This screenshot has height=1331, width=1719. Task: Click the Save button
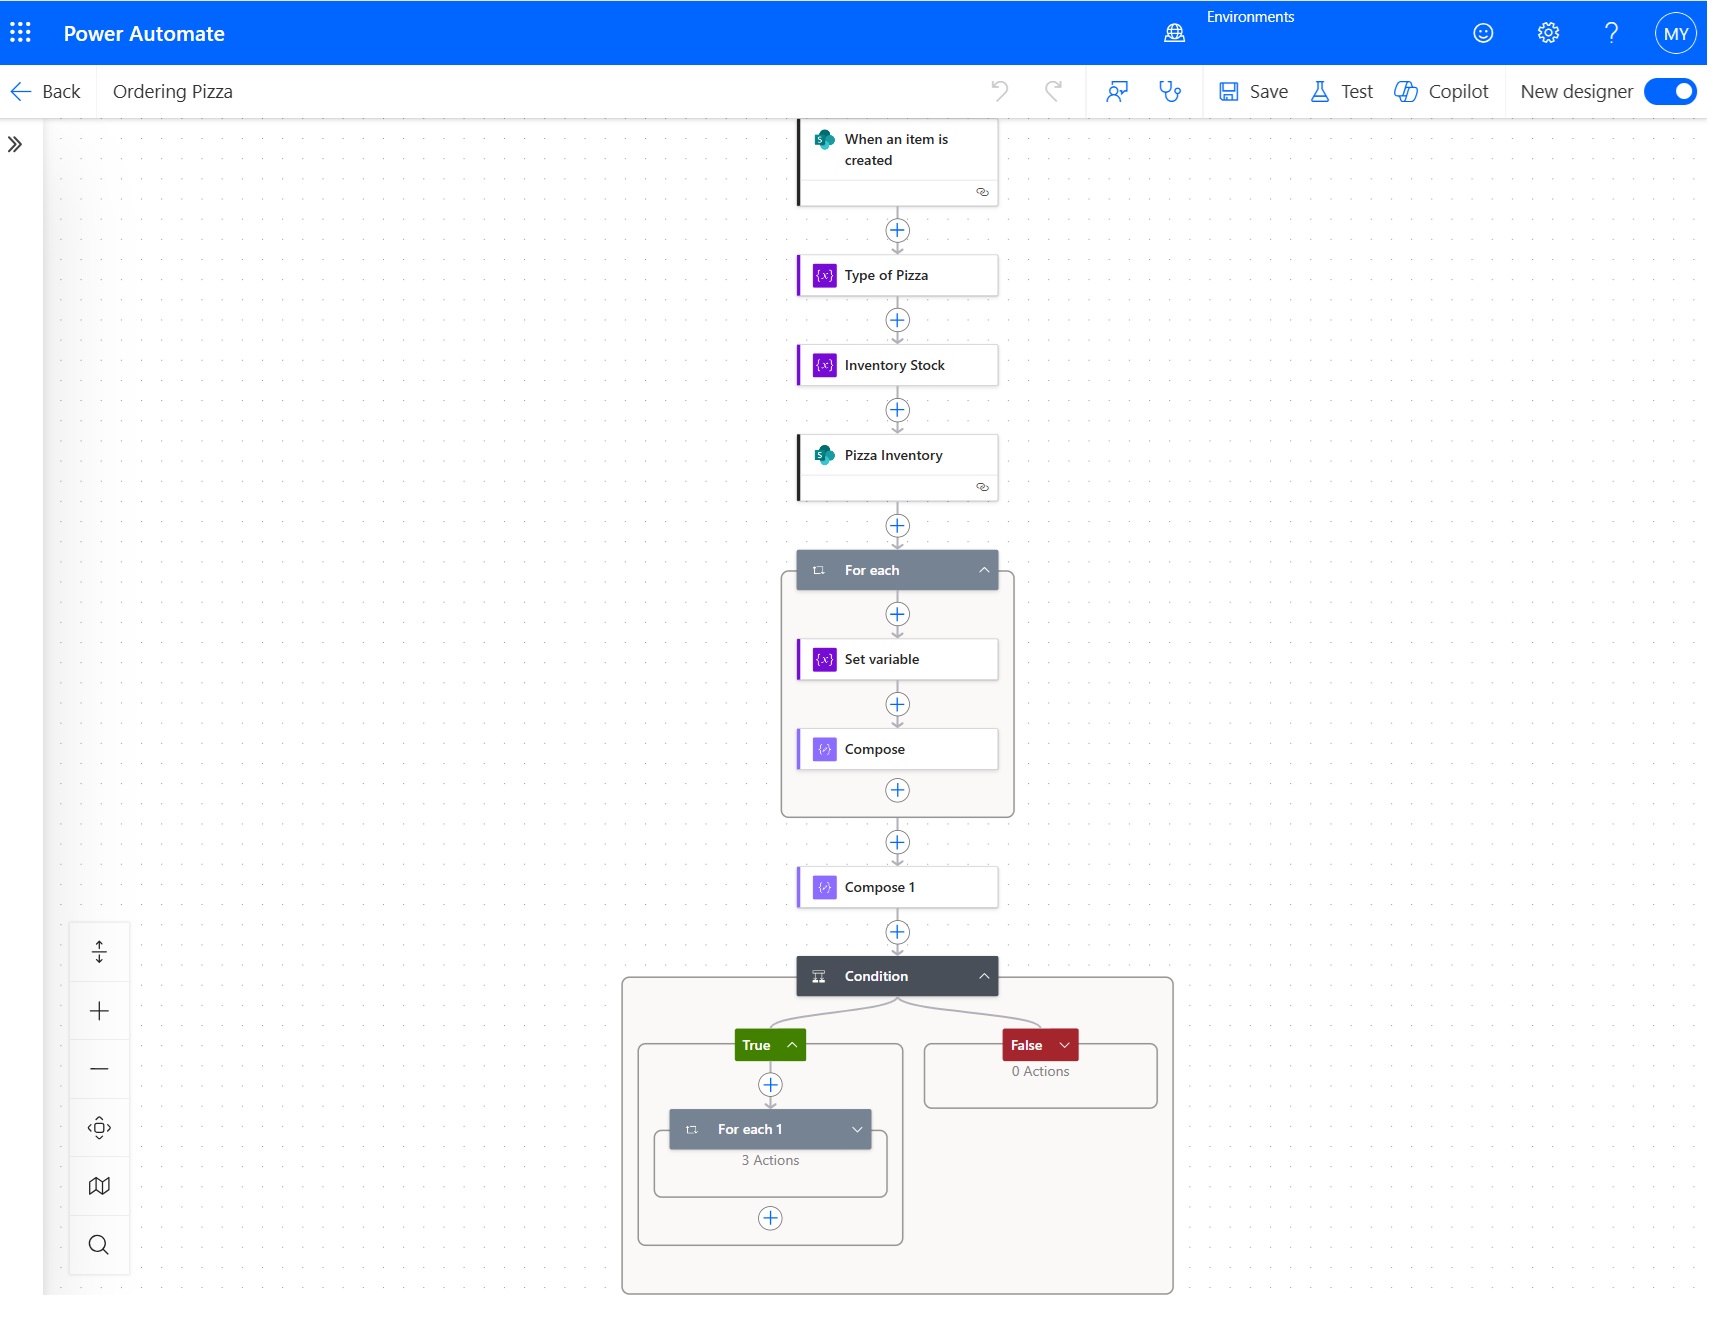[1253, 92]
